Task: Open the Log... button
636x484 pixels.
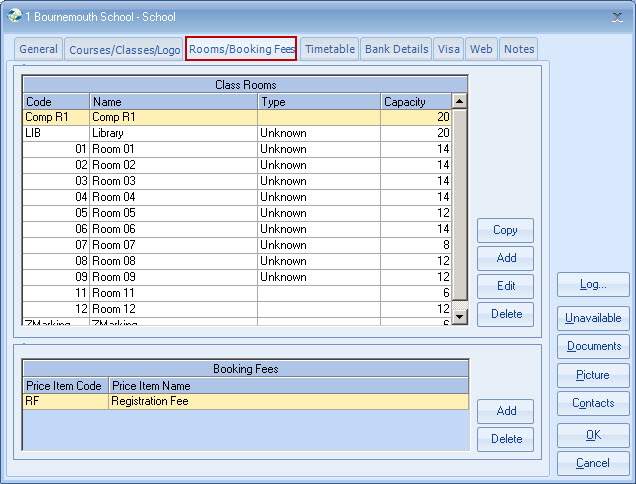Action: coord(592,285)
